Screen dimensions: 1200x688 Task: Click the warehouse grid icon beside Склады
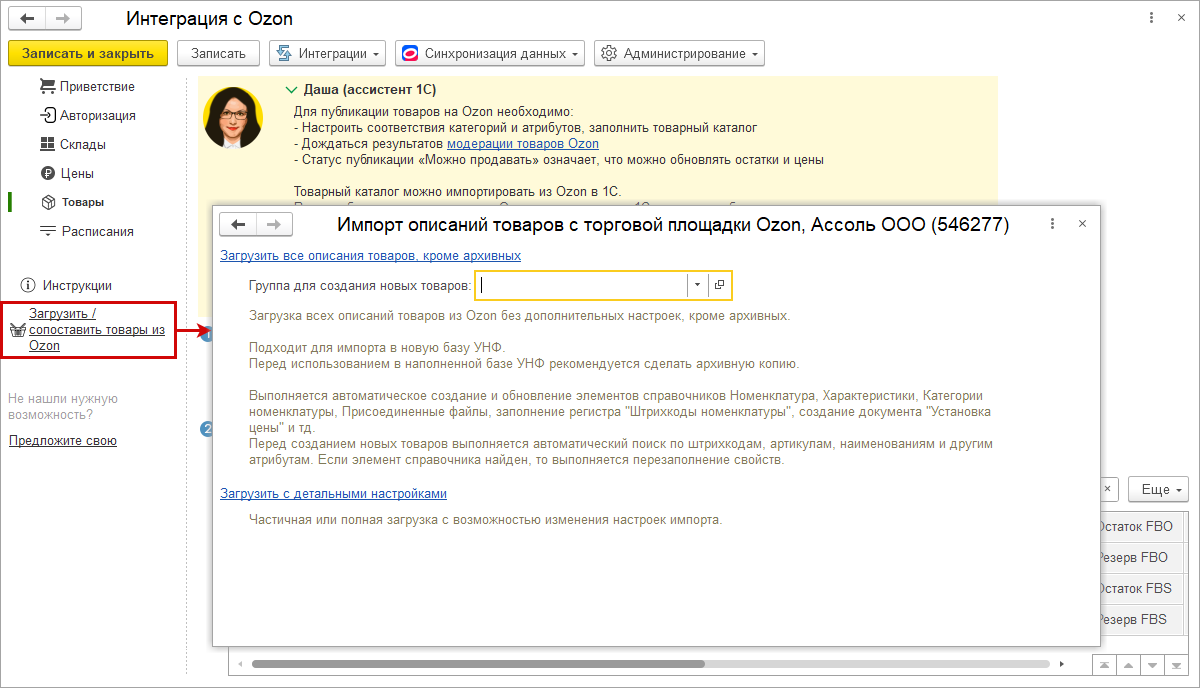click(47, 144)
